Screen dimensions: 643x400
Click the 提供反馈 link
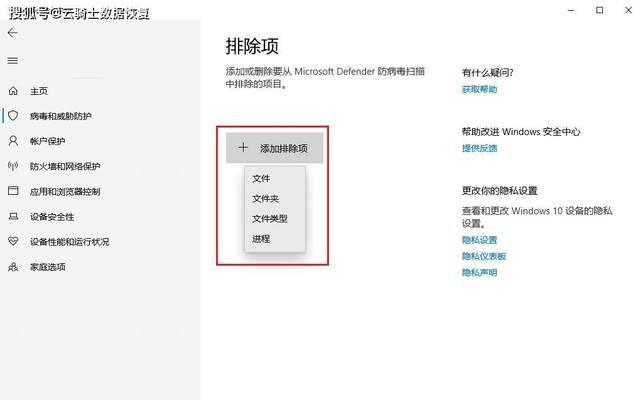[479, 148]
